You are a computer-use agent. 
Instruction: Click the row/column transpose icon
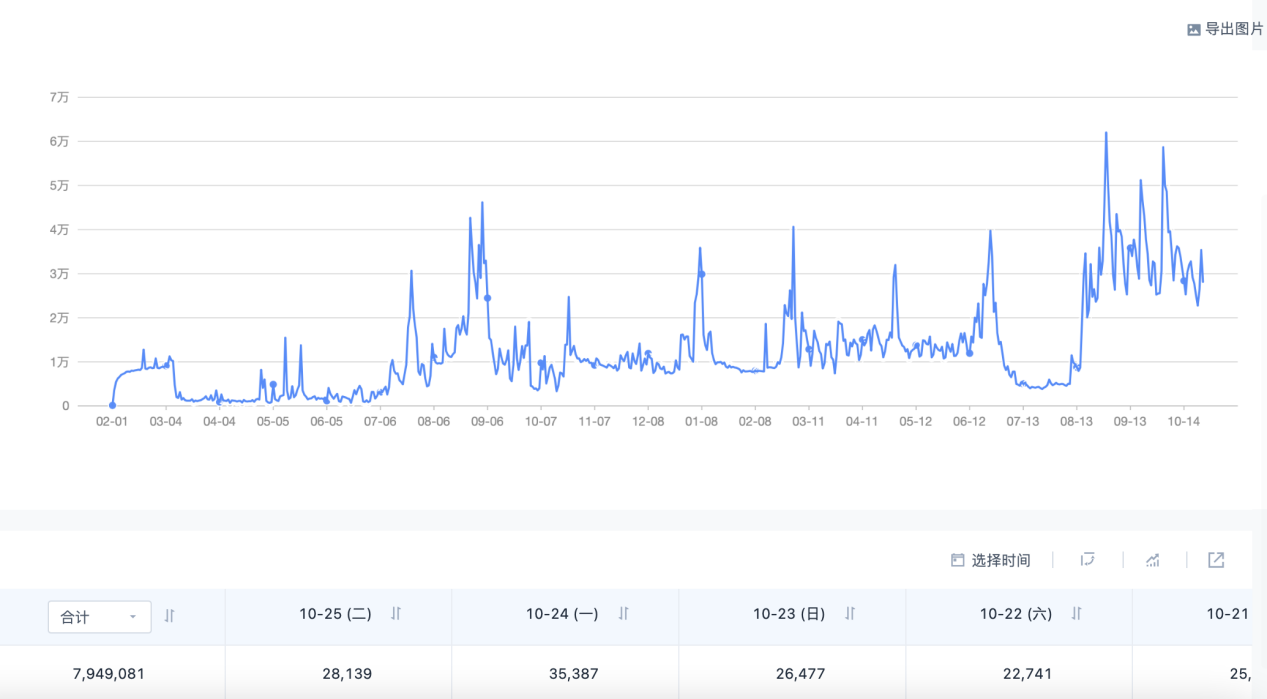tap(1088, 560)
